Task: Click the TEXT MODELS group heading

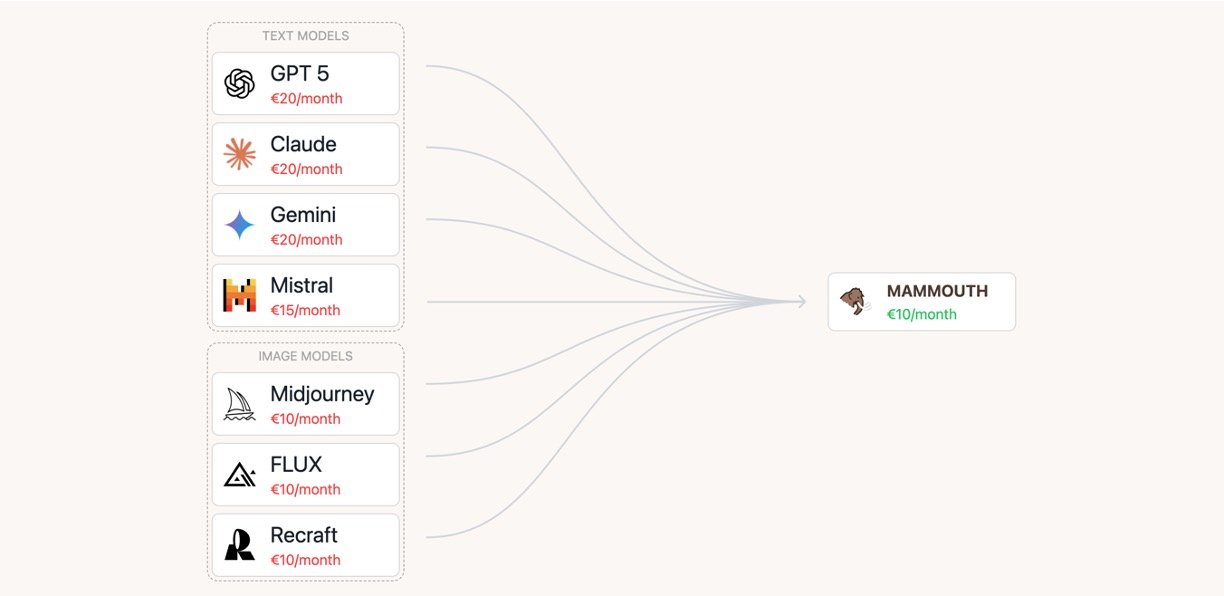Action: 305,36
